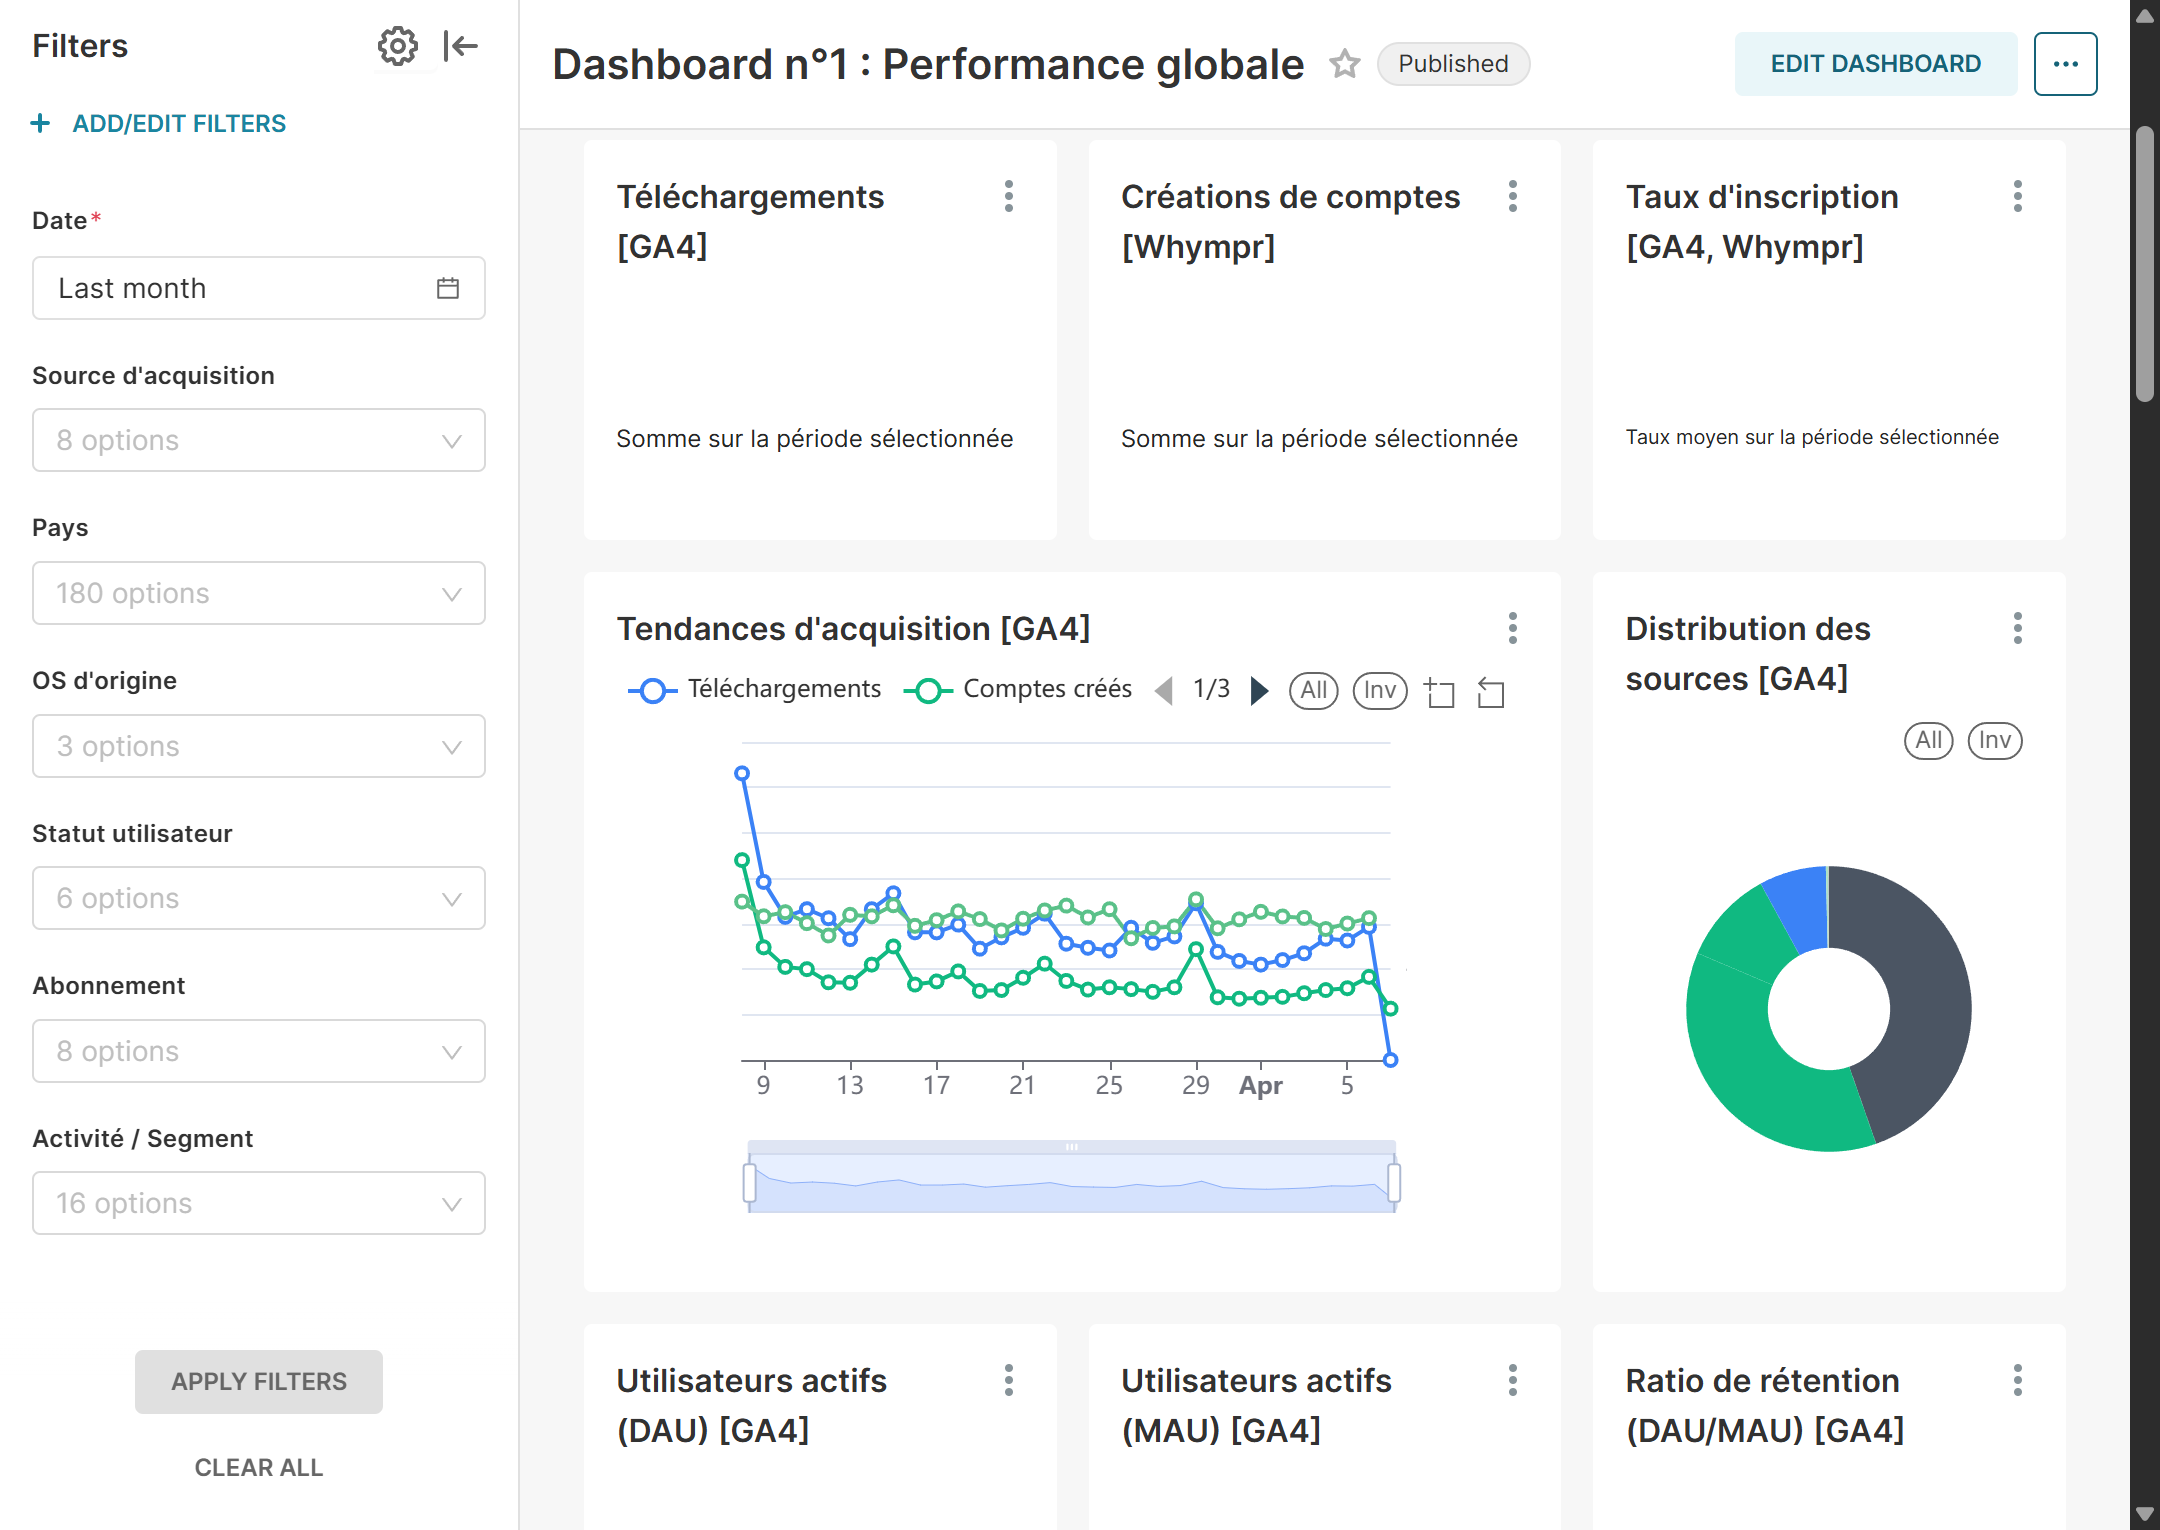Image resolution: width=2160 pixels, height=1530 pixels.
Task: Open the dashboard overflow menu
Action: pyautogui.click(x=2065, y=63)
